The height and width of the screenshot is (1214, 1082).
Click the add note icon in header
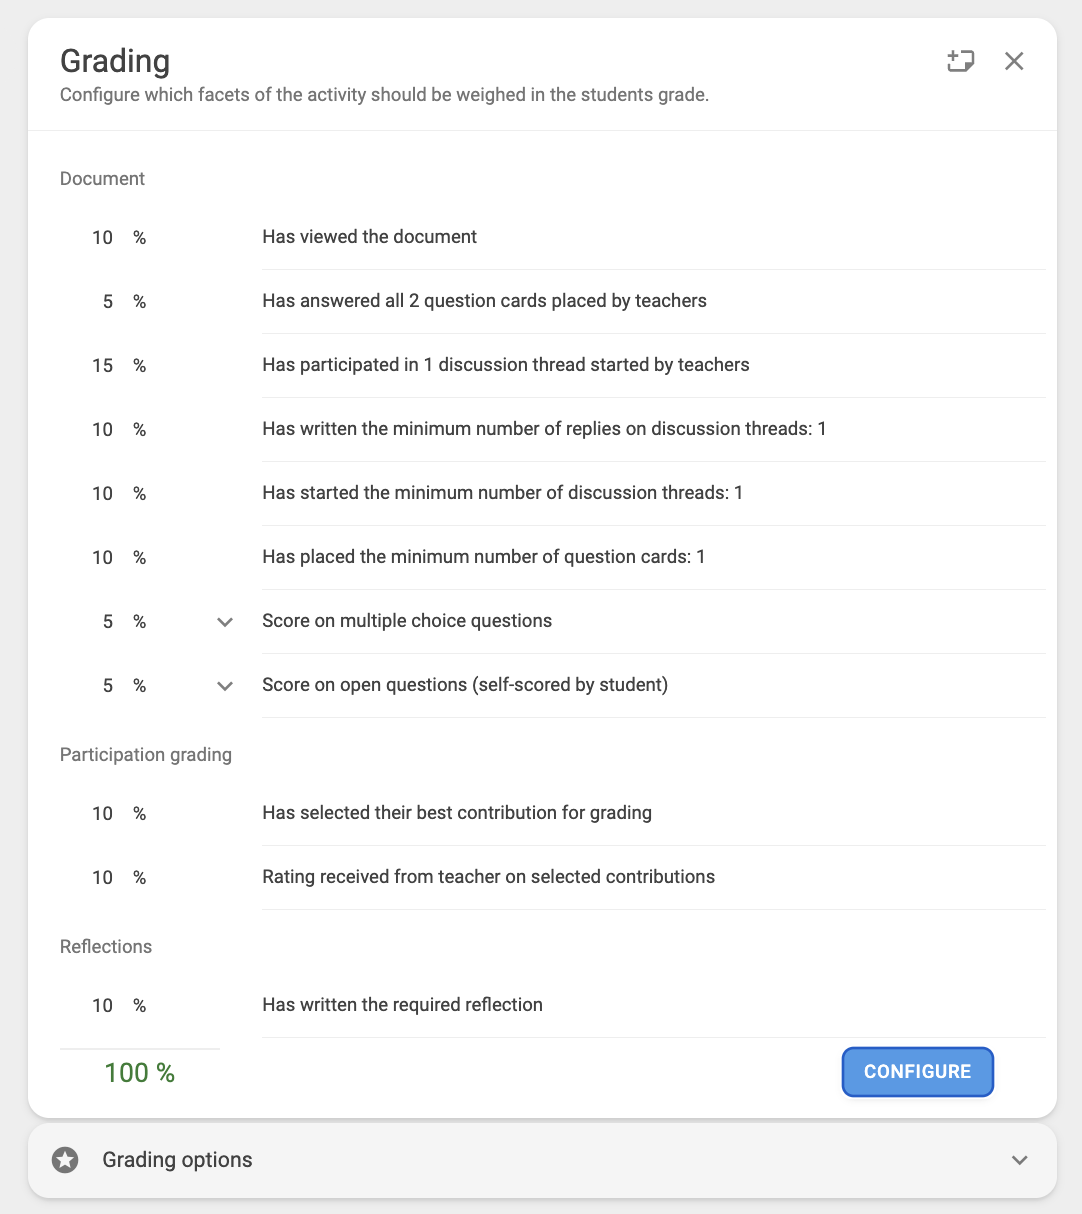coord(960,62)
